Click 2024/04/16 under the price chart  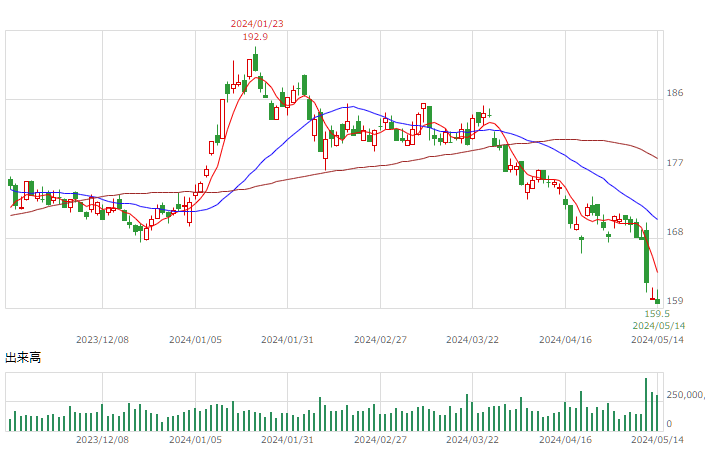click(x=565, y=340)
